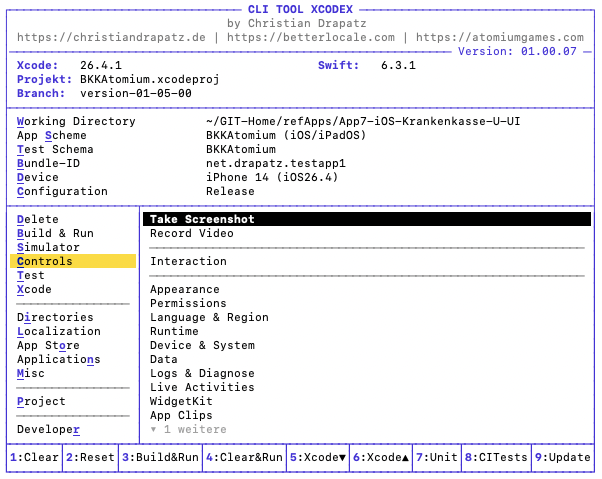602x479 pixels.
Task: Click the Swift version 6.3.1 value
Action: click(x=398, y=65)
